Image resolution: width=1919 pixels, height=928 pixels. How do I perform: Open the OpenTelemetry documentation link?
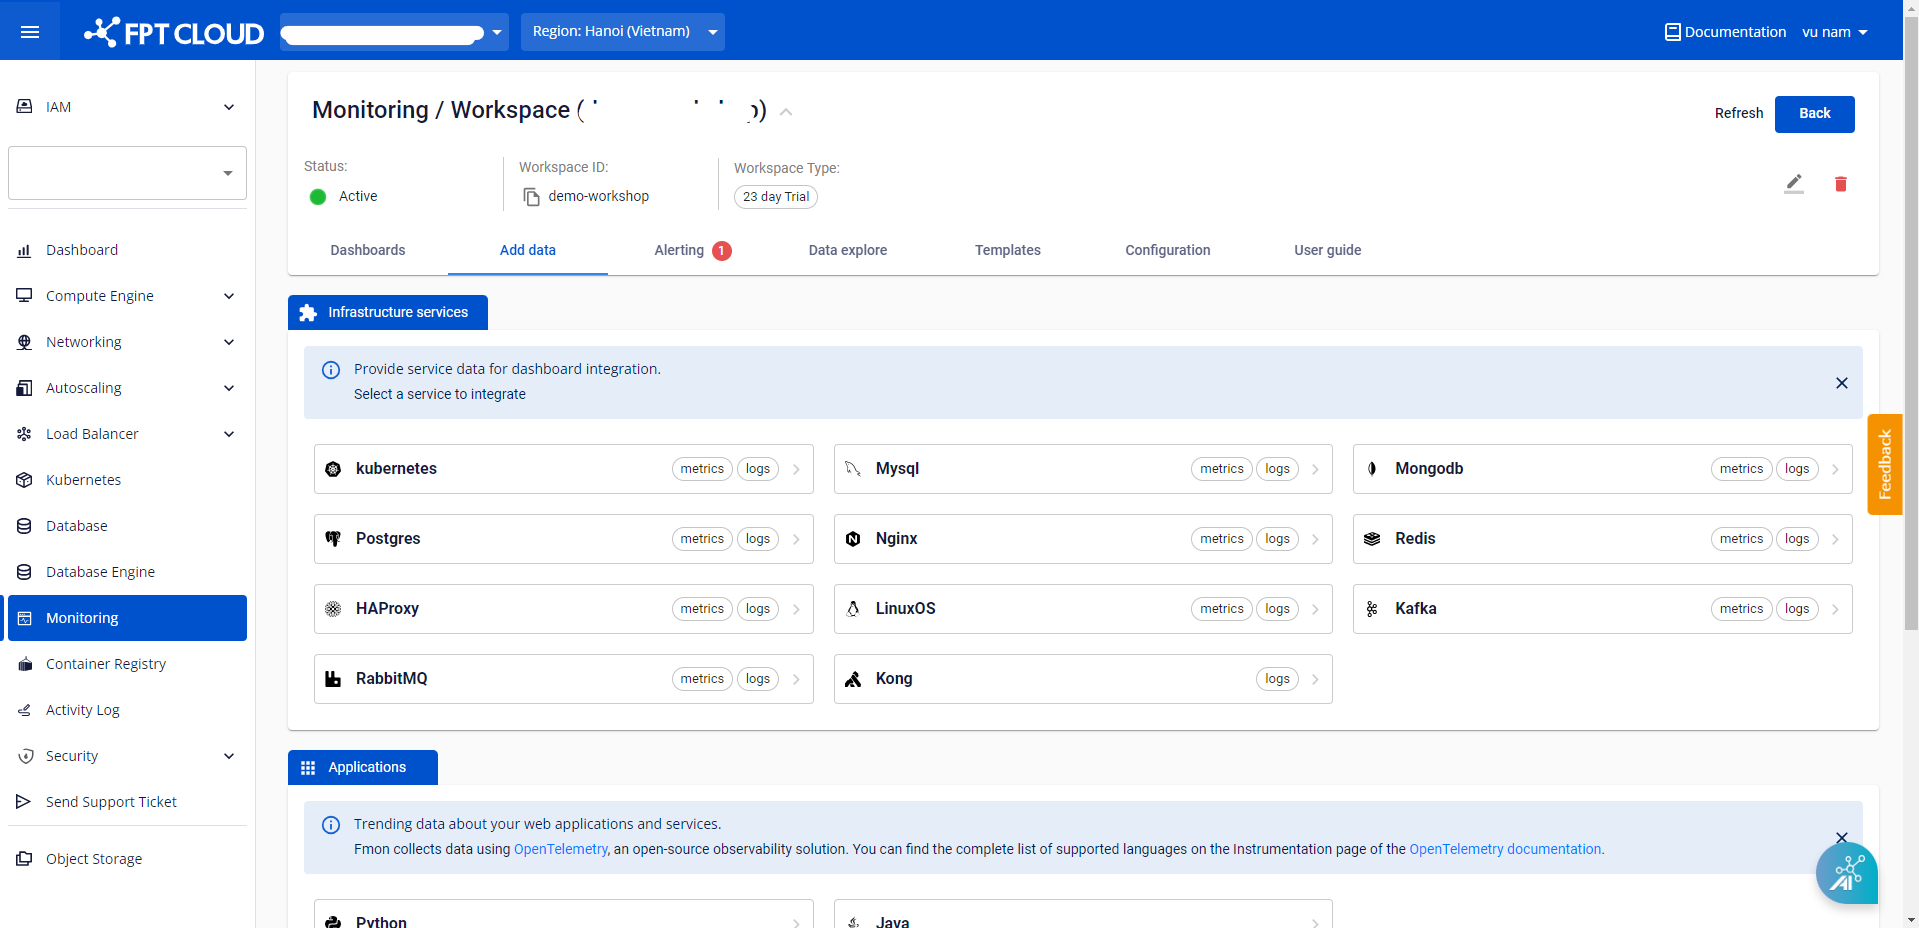(x=1505, y=849)
